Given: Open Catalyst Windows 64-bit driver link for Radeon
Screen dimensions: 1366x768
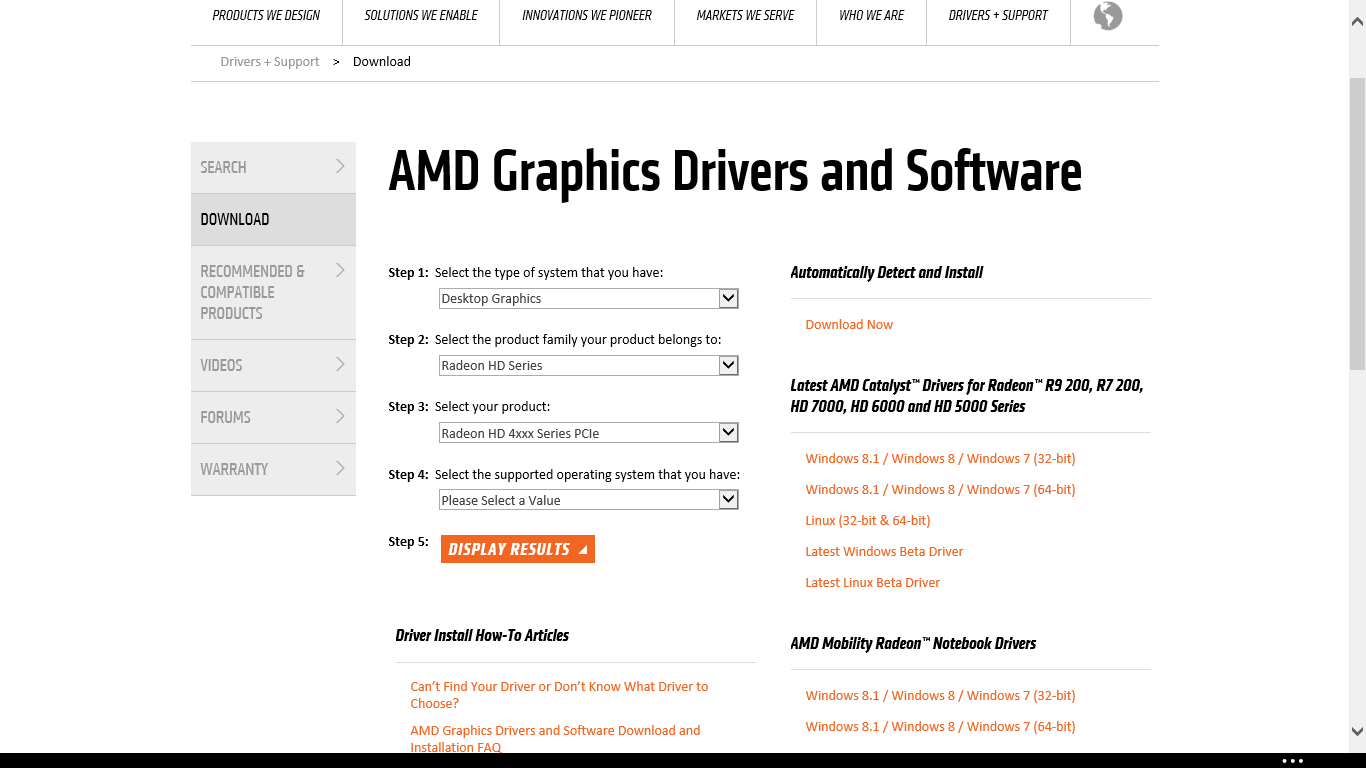Looking at the screenshot, I should coord(940,490).
